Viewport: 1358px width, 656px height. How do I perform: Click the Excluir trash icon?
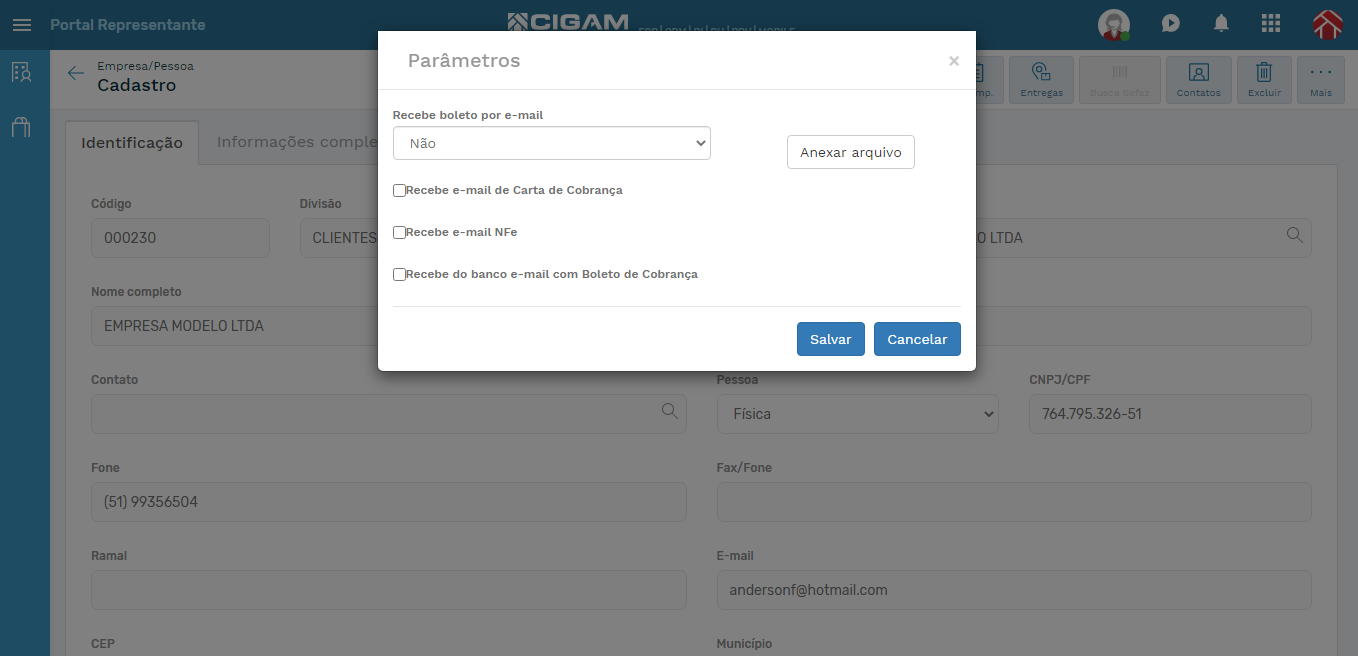pyautogui.click(x=1264, y=79)
